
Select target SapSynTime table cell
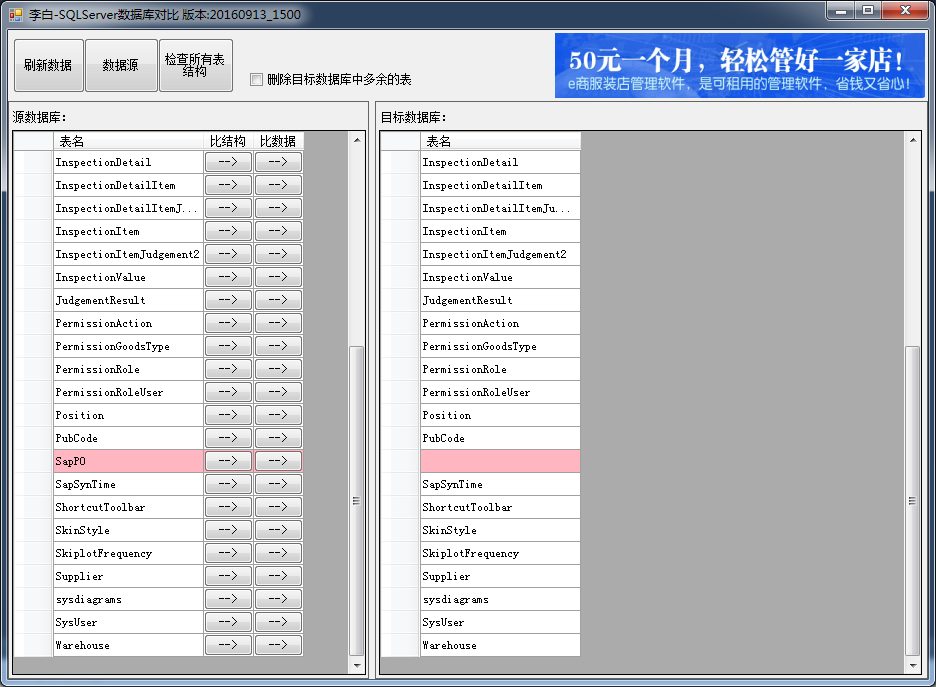pyautogui.click(x=500, y=484)
